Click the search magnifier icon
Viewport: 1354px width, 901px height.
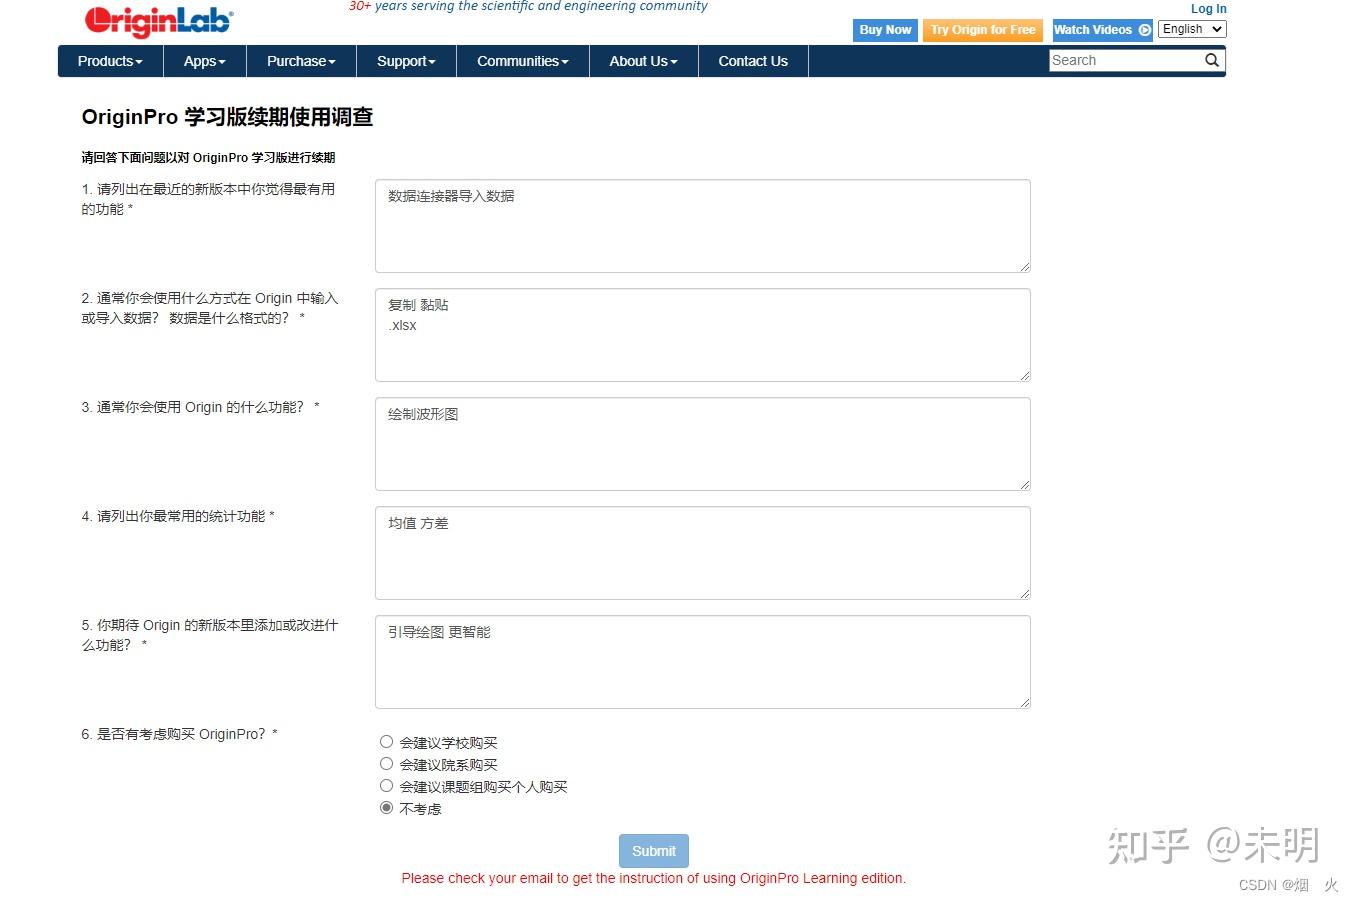(1212, 60)
